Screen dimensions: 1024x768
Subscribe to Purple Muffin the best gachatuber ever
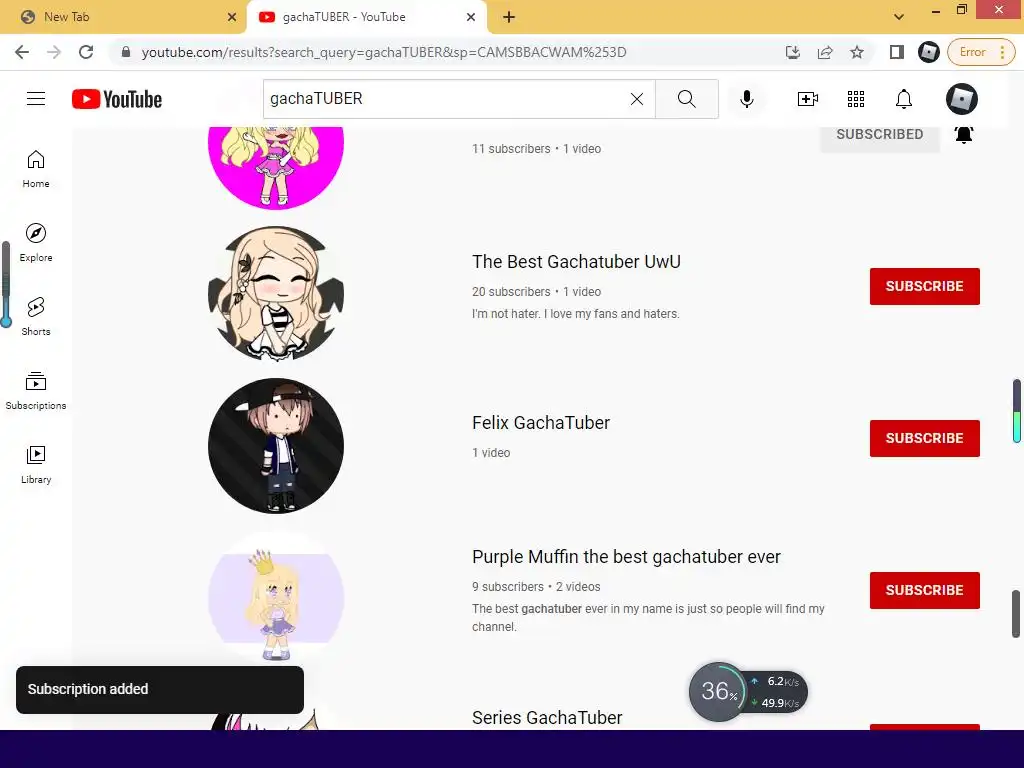click(x=925, y=590)
